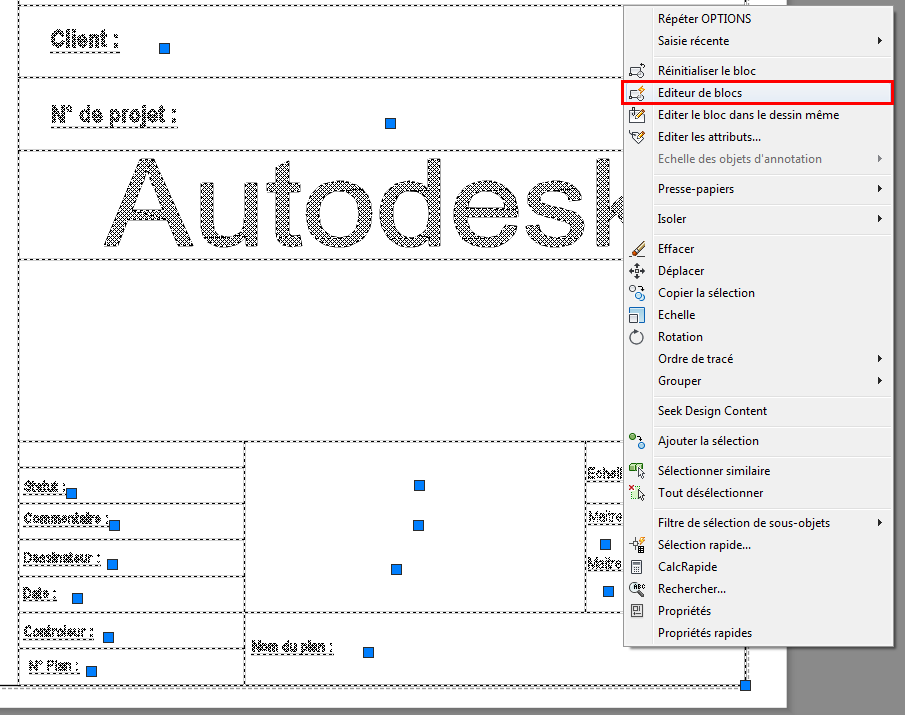This screenshot has width=905, height=715.
Task: Click the blue grip after N° de projet :
Action: click(x=391, y=123)
